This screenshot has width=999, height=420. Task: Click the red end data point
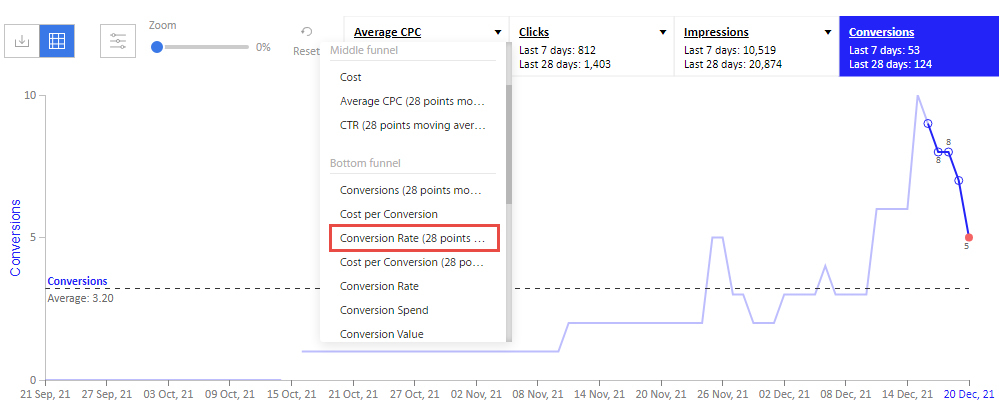tap(968, 237)
